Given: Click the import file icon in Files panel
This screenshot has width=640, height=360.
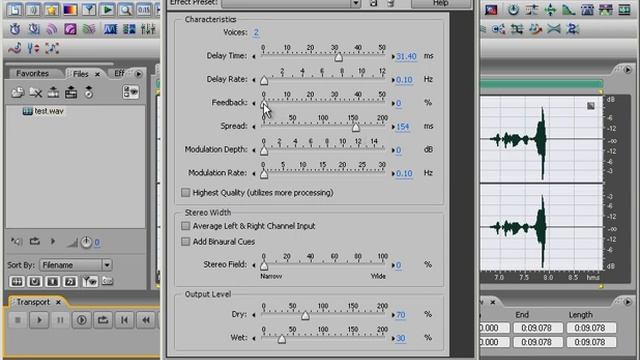Looking at the screenshot, I should 18,93.
